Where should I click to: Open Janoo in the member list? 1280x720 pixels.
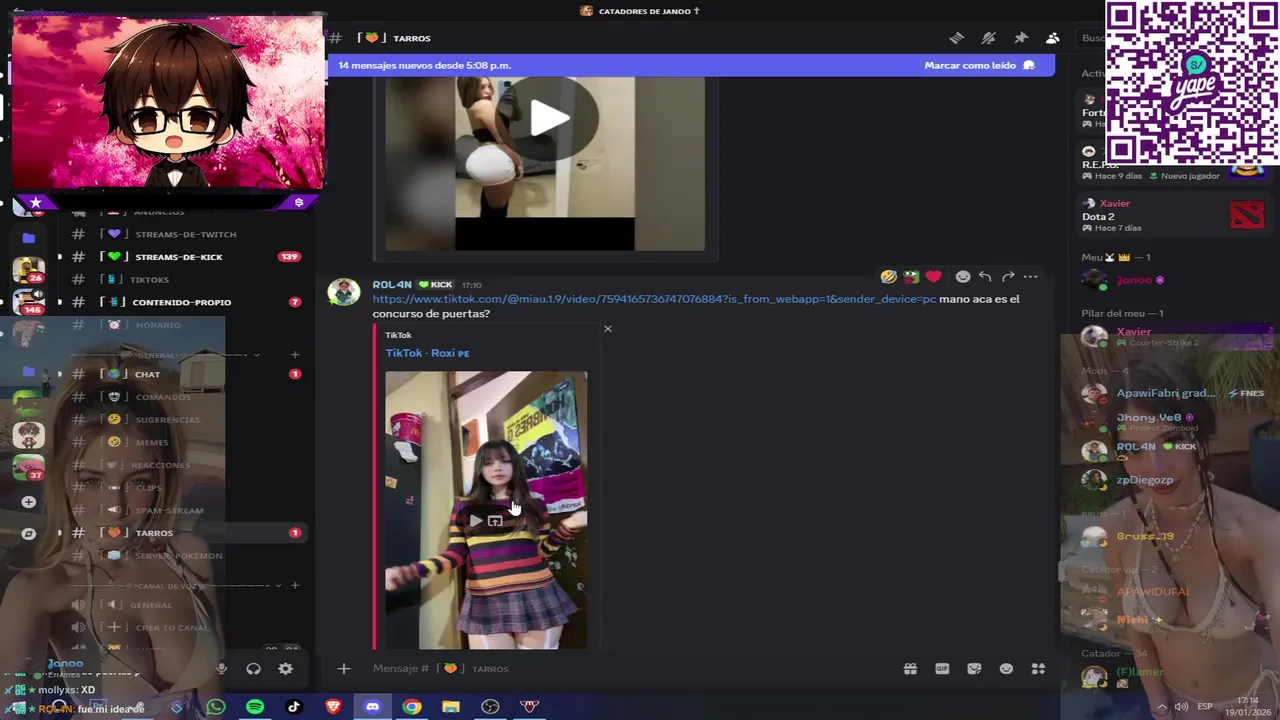click(1135, 280)
